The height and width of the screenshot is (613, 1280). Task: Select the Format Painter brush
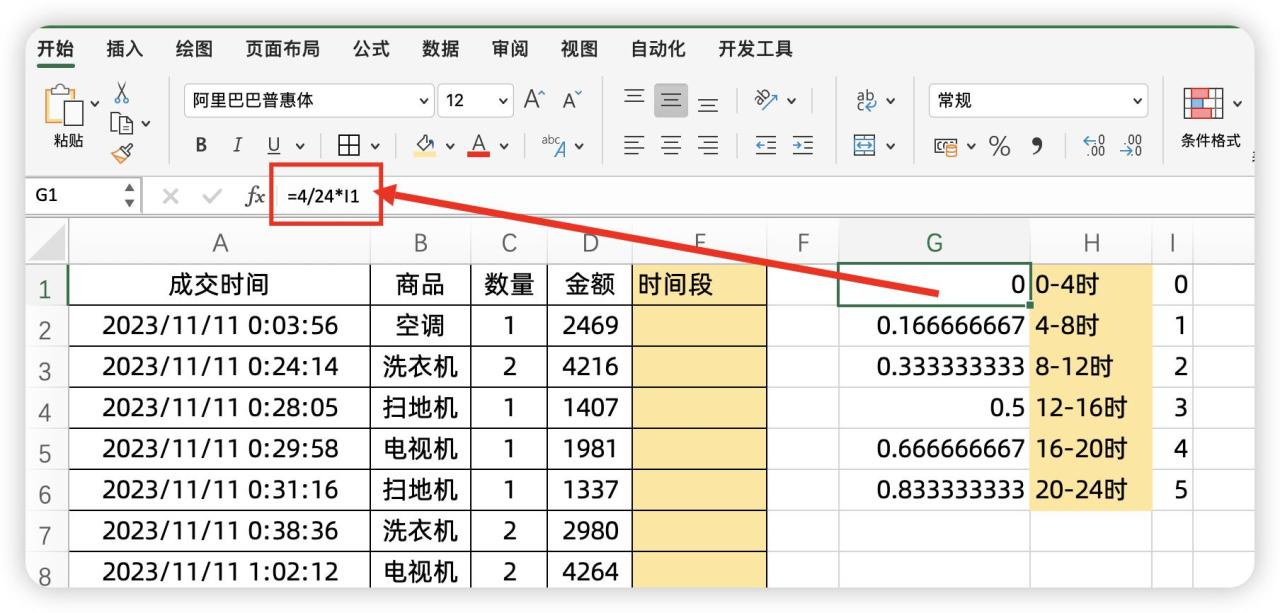click(x=122, y=153)
